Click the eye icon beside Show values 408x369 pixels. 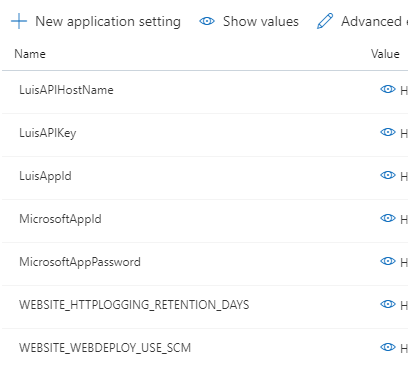pos(207,21)
